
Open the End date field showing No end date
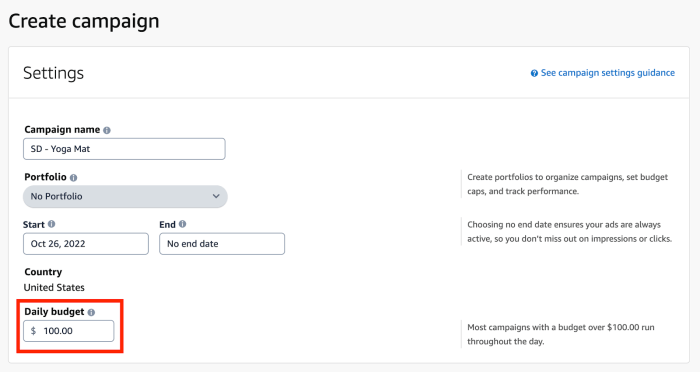(x=222, y=244)
